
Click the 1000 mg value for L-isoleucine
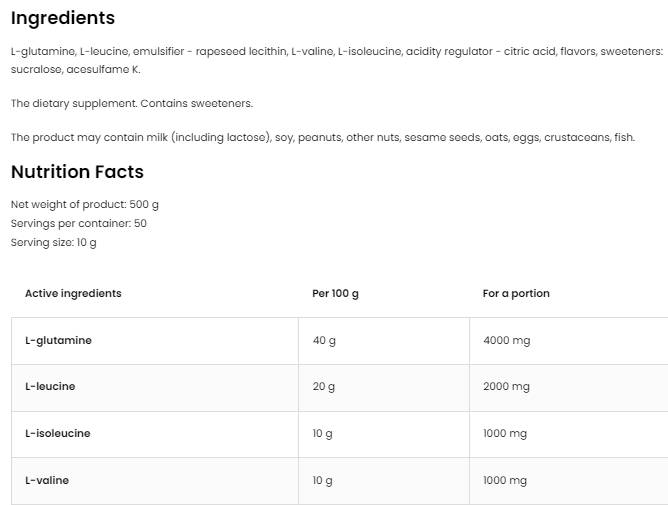[x=505, y=433]
